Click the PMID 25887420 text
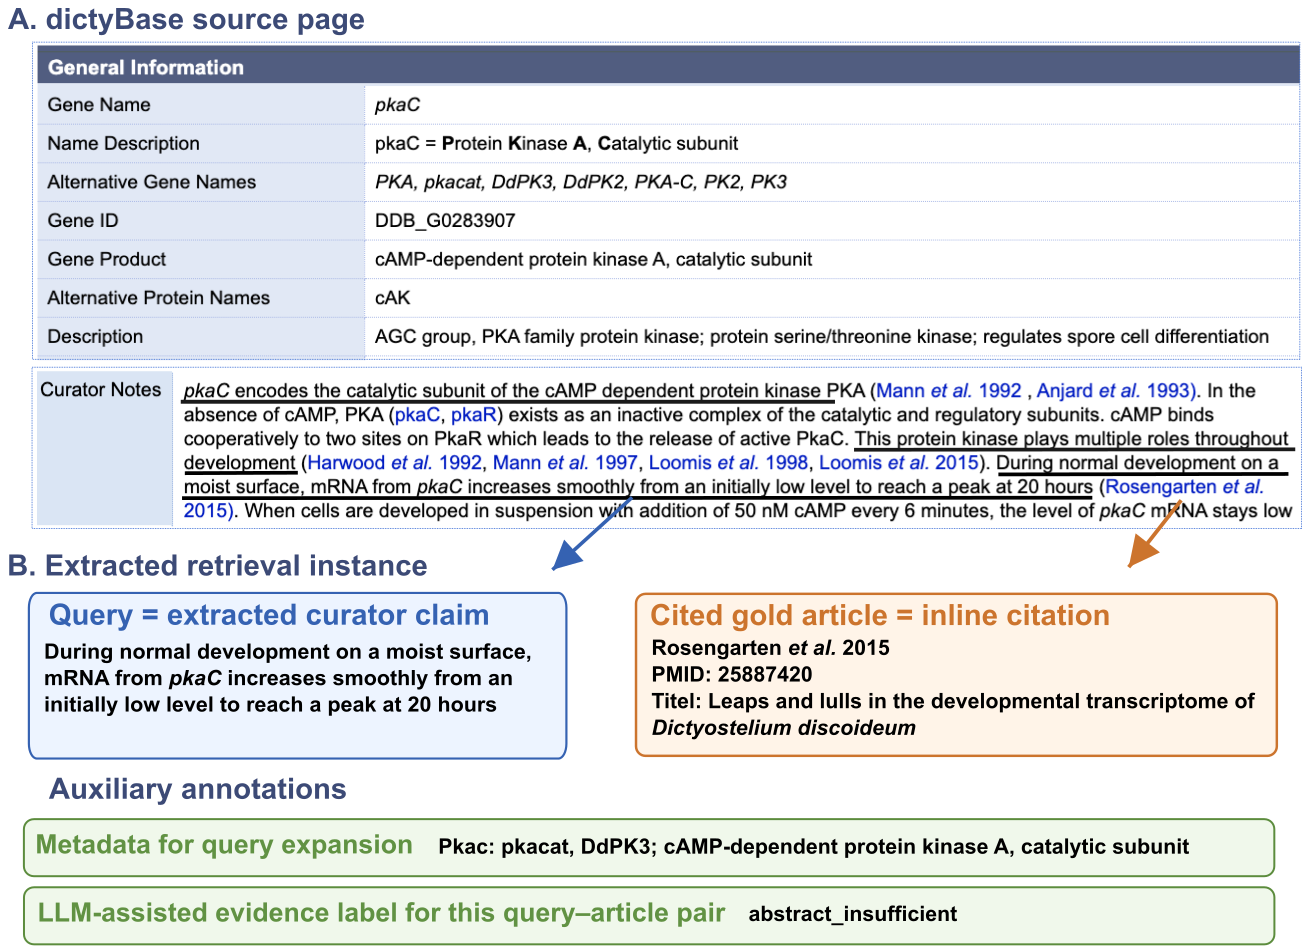 [732, 674]
